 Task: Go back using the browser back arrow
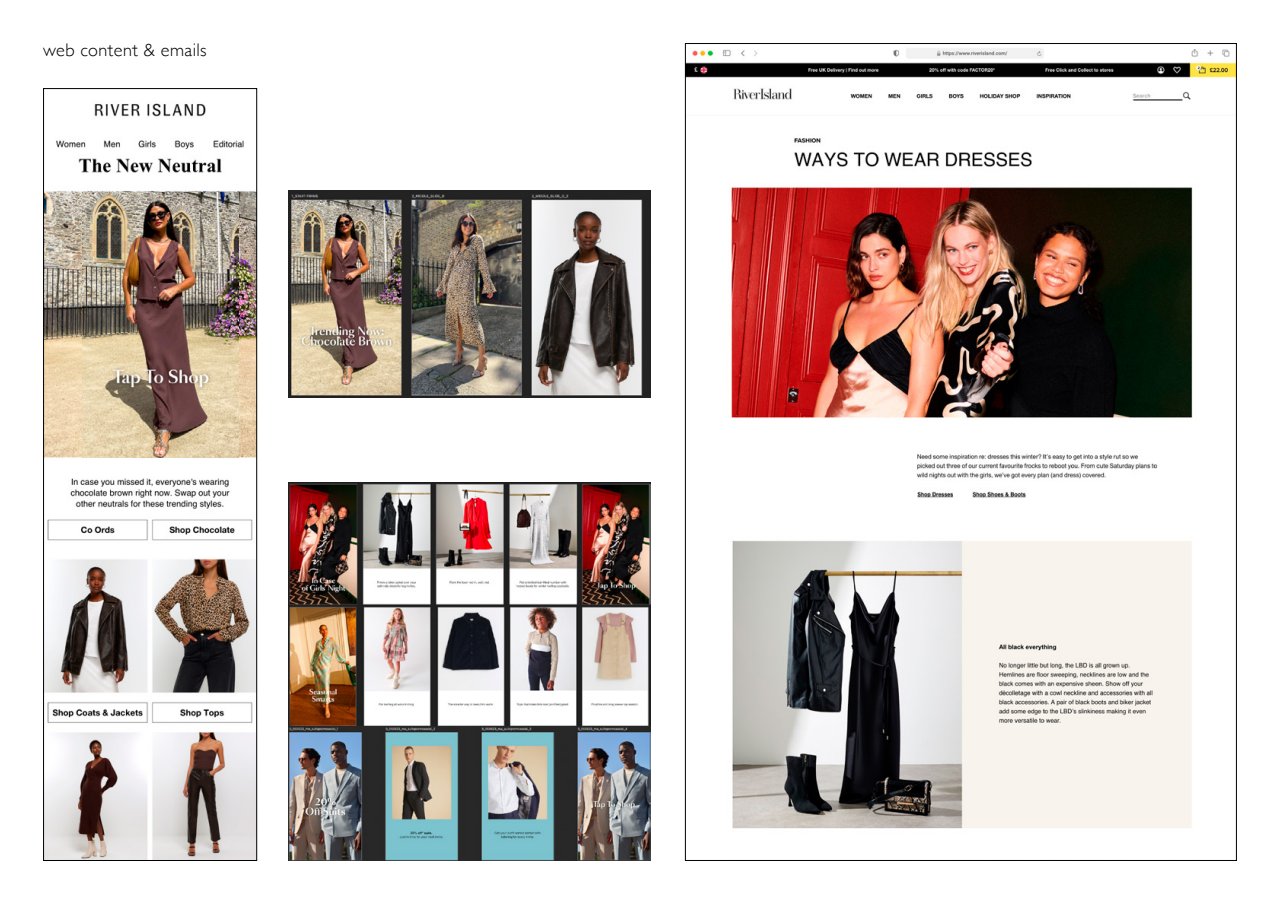tap(743, 53)
